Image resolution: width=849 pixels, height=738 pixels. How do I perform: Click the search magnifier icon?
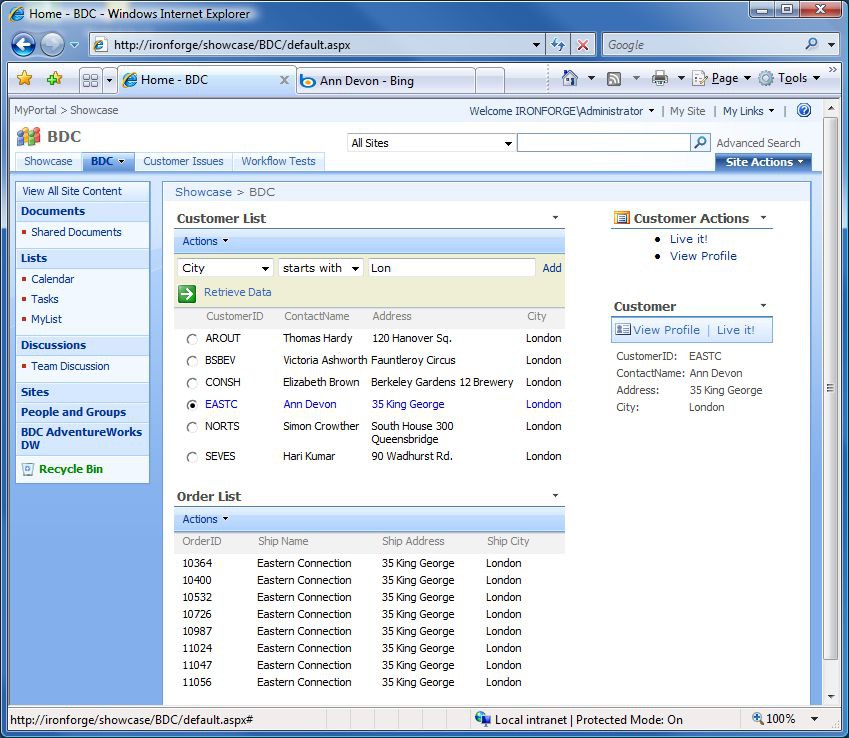(x=699, y=142)
